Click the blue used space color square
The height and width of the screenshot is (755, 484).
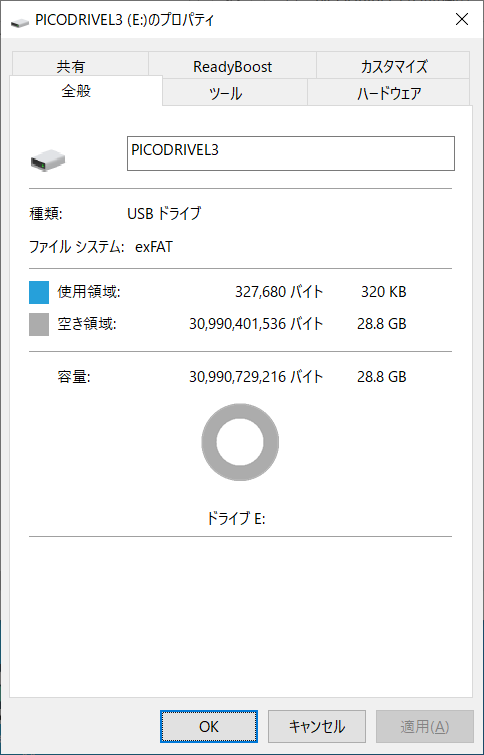point(39,293)
